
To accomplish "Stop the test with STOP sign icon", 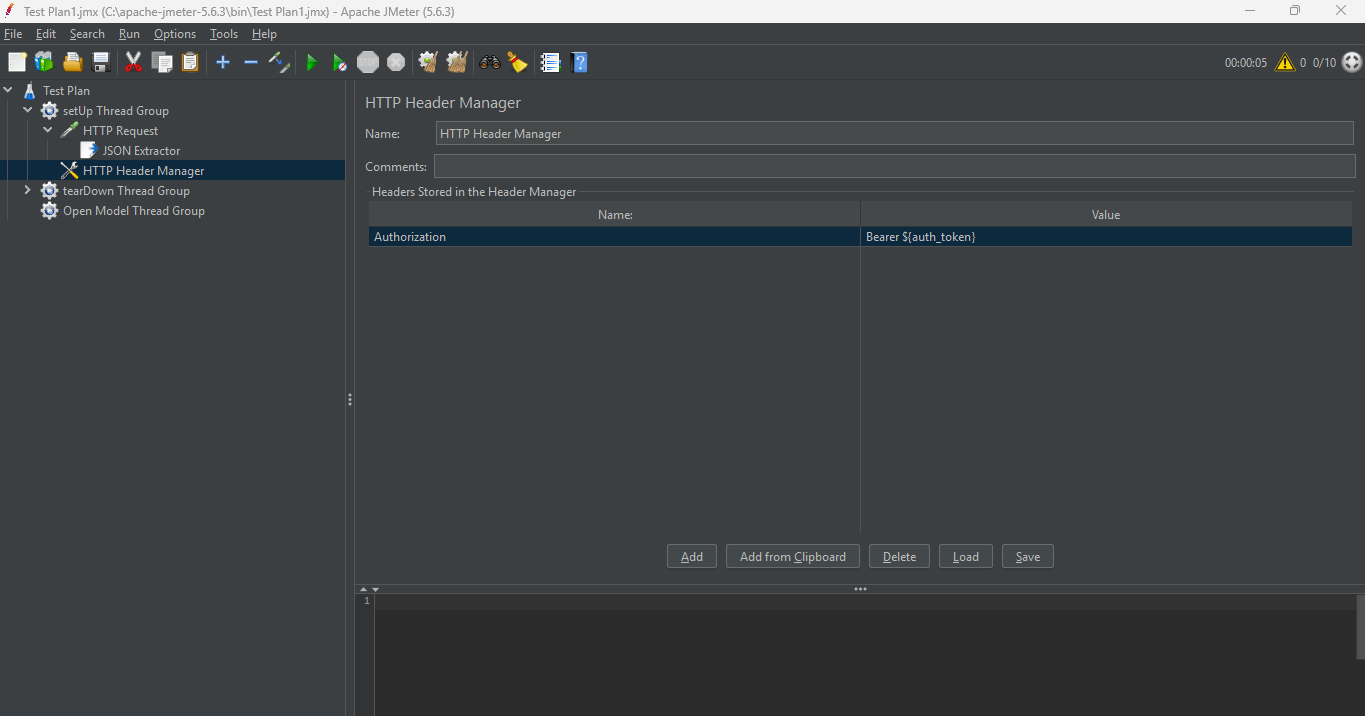I will pos(368,62).
